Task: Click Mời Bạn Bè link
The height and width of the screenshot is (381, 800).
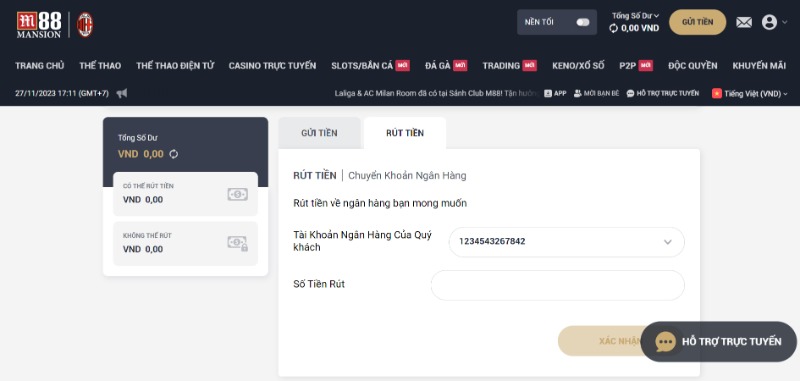Action: pyautogui.click(x=596, y=93)
